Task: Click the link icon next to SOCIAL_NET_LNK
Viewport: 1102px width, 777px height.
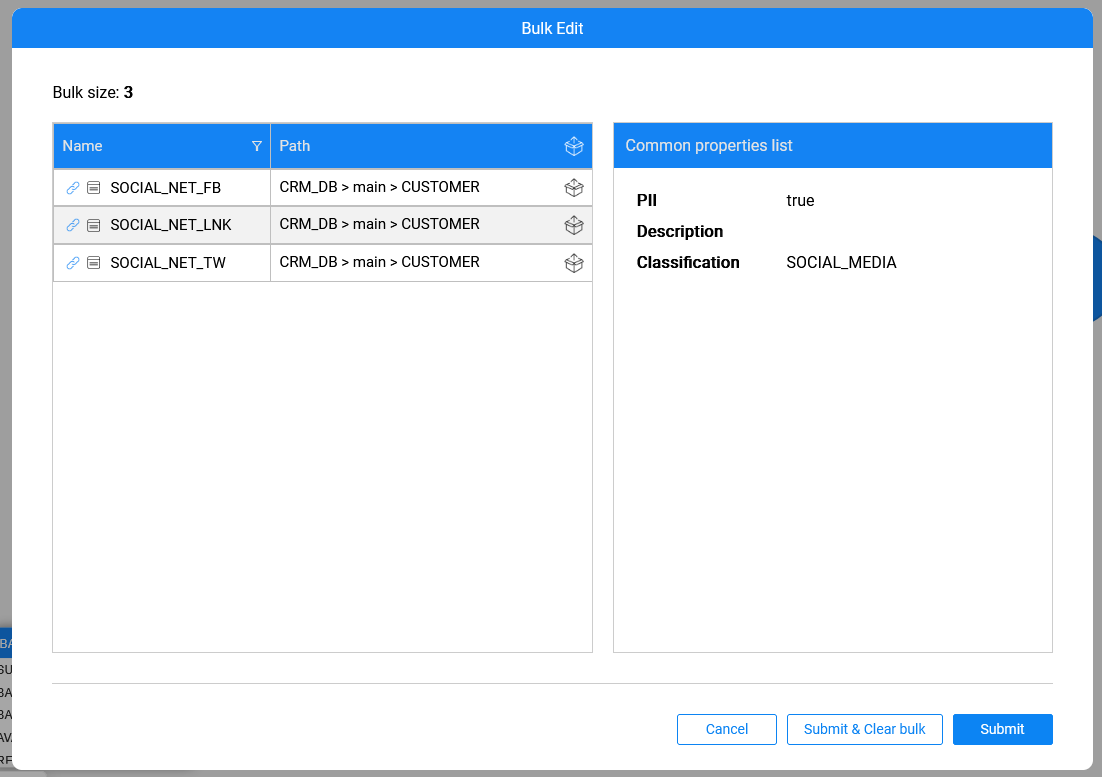Action: click(x=72, y=225)
